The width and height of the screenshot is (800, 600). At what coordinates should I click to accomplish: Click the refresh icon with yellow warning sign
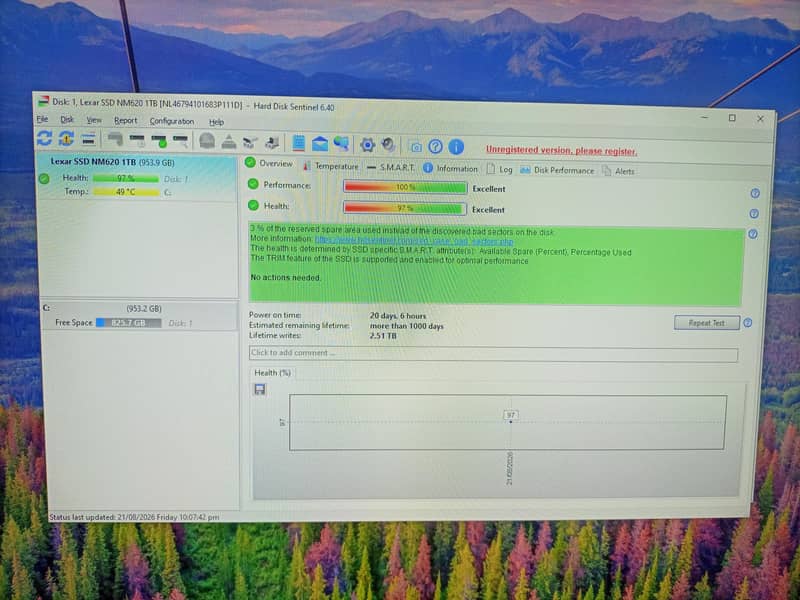pos(66,139)
